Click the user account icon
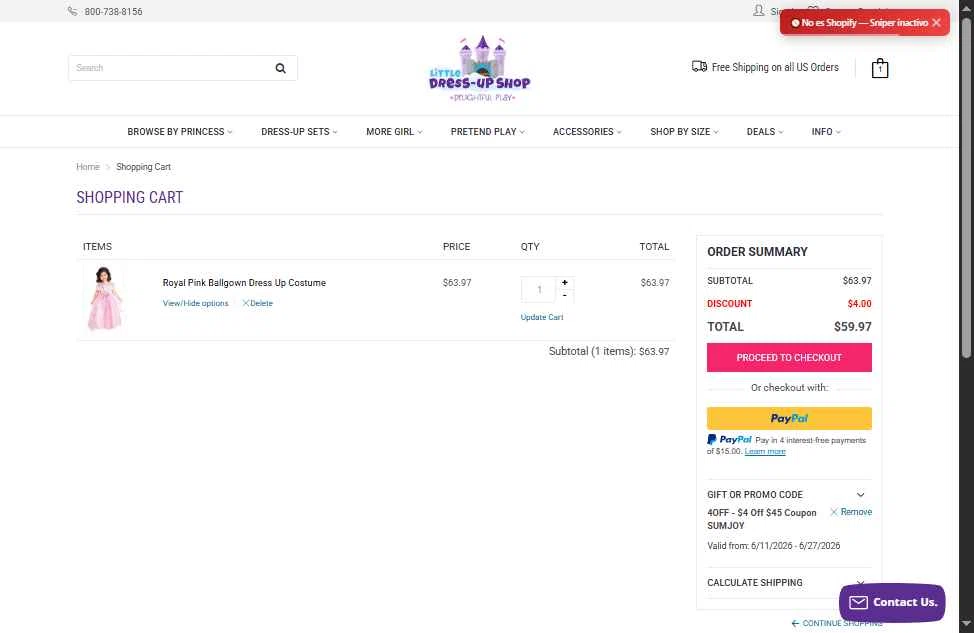The height and width of the screenshot is (633, 974). pyautogui.click(x=758, y=11)
